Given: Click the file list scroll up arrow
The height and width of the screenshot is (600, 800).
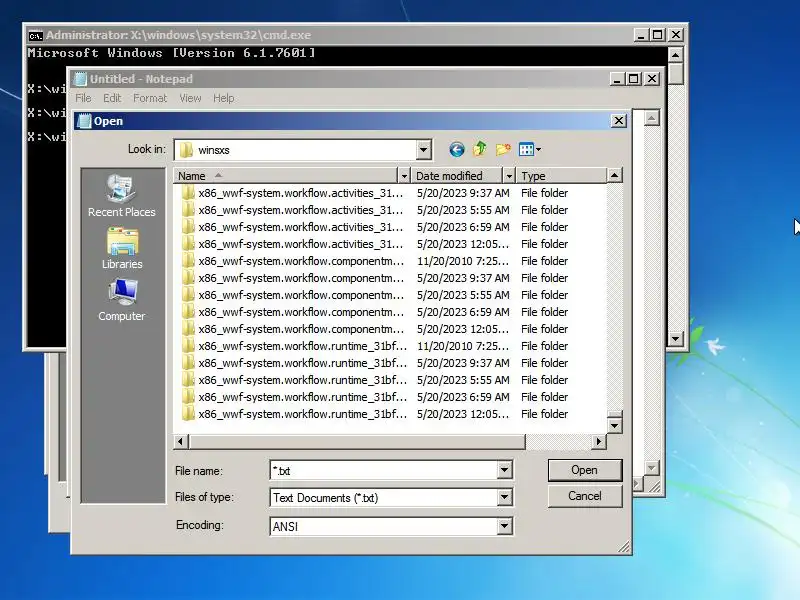Looking at the screenshot, I should (614, 176).
